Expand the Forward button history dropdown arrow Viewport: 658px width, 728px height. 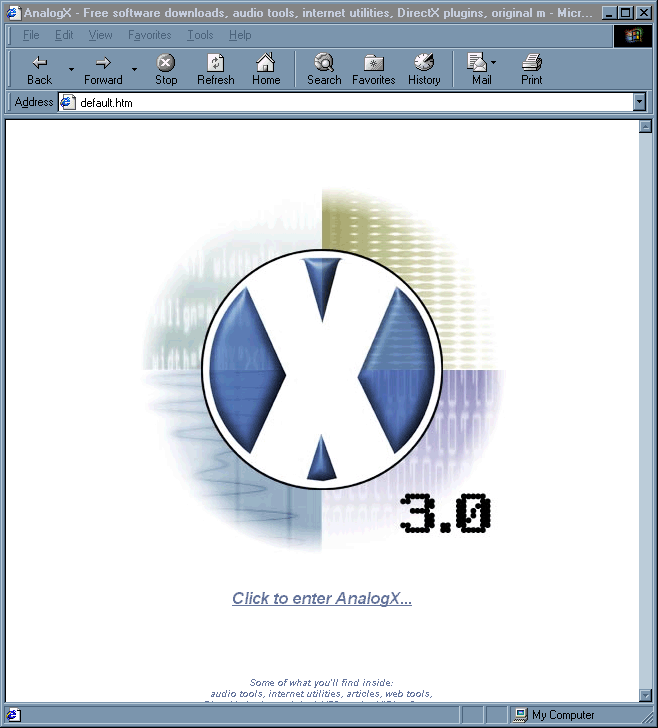tap(135, 69)
